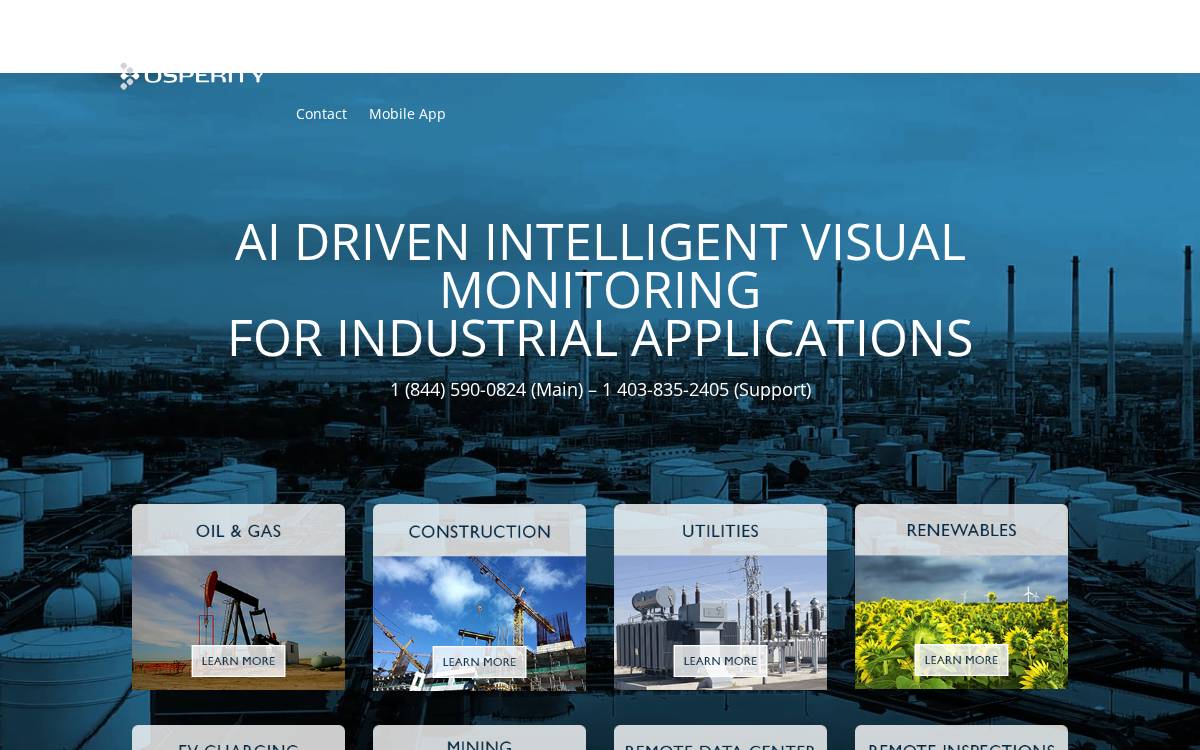1200x750 pixels.
Task: Open the Mining card
Action: coord(479,738)
